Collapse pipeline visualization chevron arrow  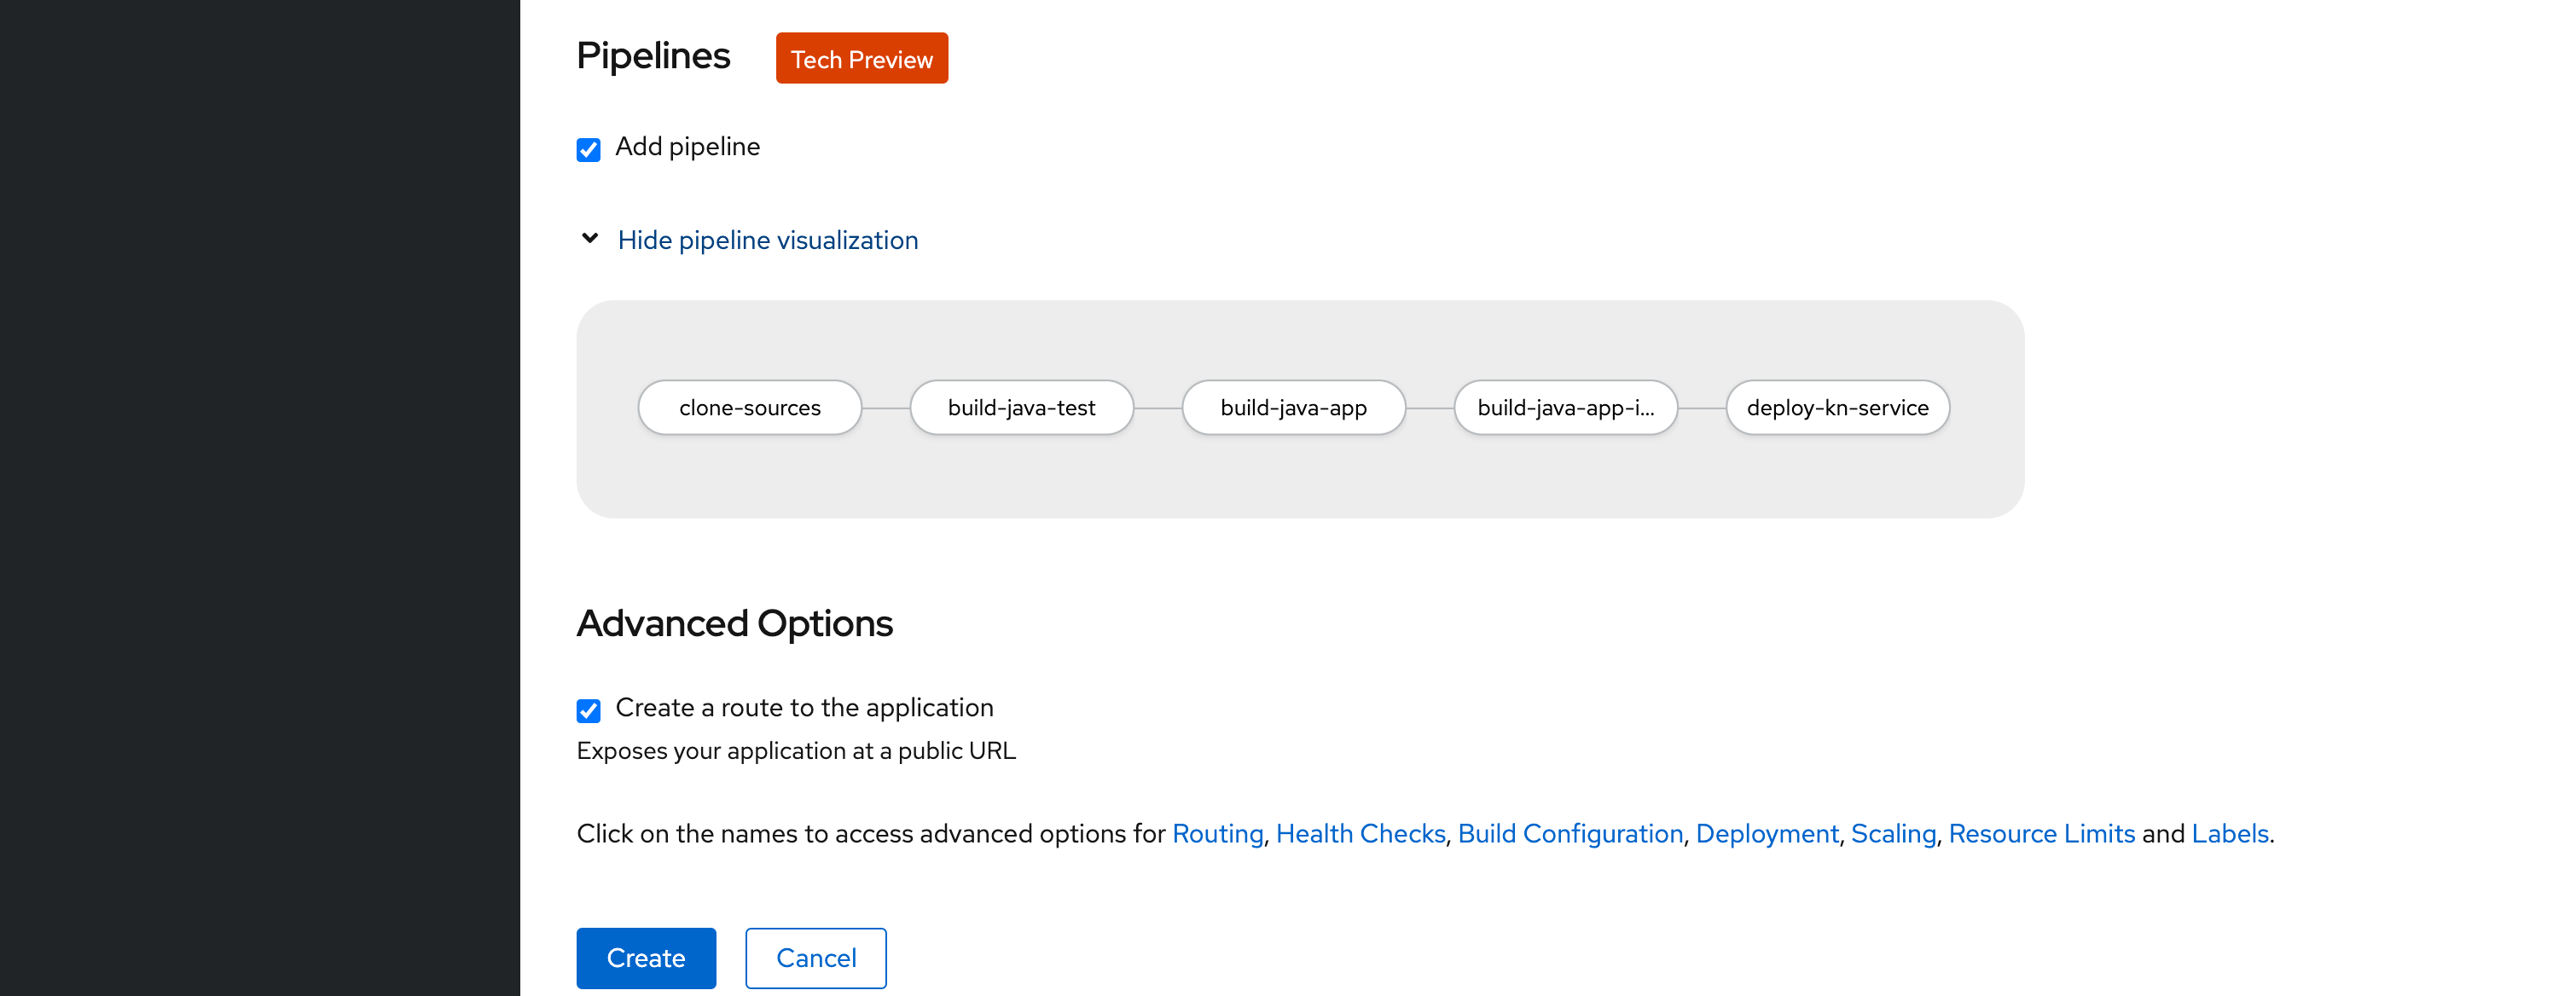(590, 238)
